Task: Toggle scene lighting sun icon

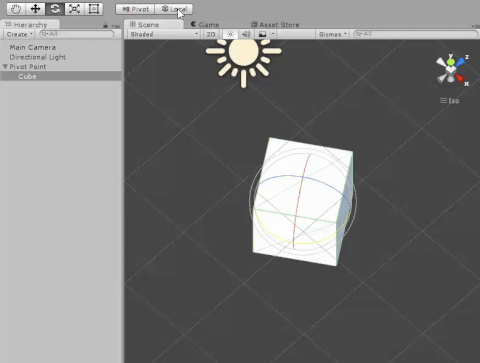Action: click(x=230, y=34)
